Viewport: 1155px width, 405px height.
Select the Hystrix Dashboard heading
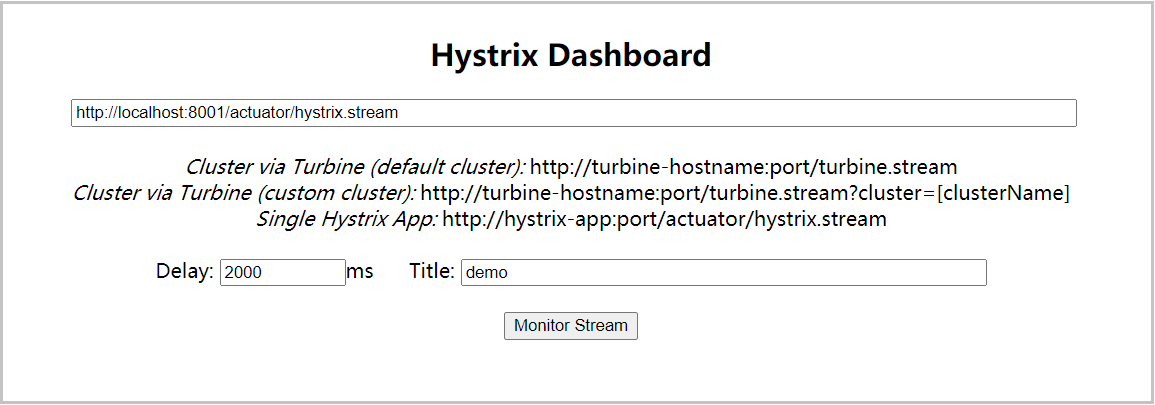pos(571,54)
